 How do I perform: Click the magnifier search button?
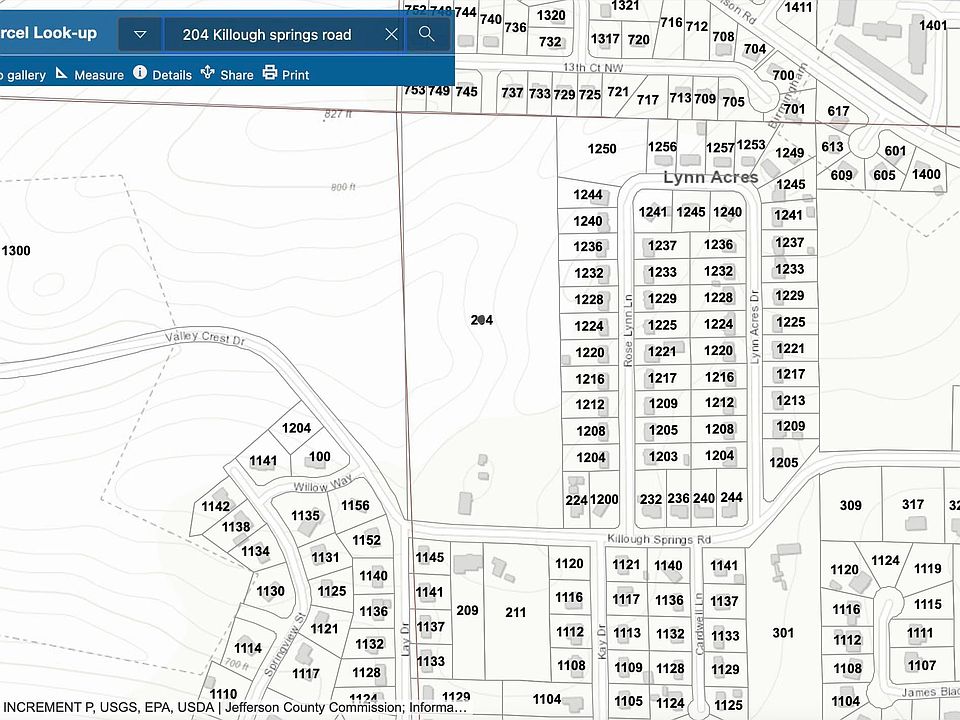click(x=427, y=34)
